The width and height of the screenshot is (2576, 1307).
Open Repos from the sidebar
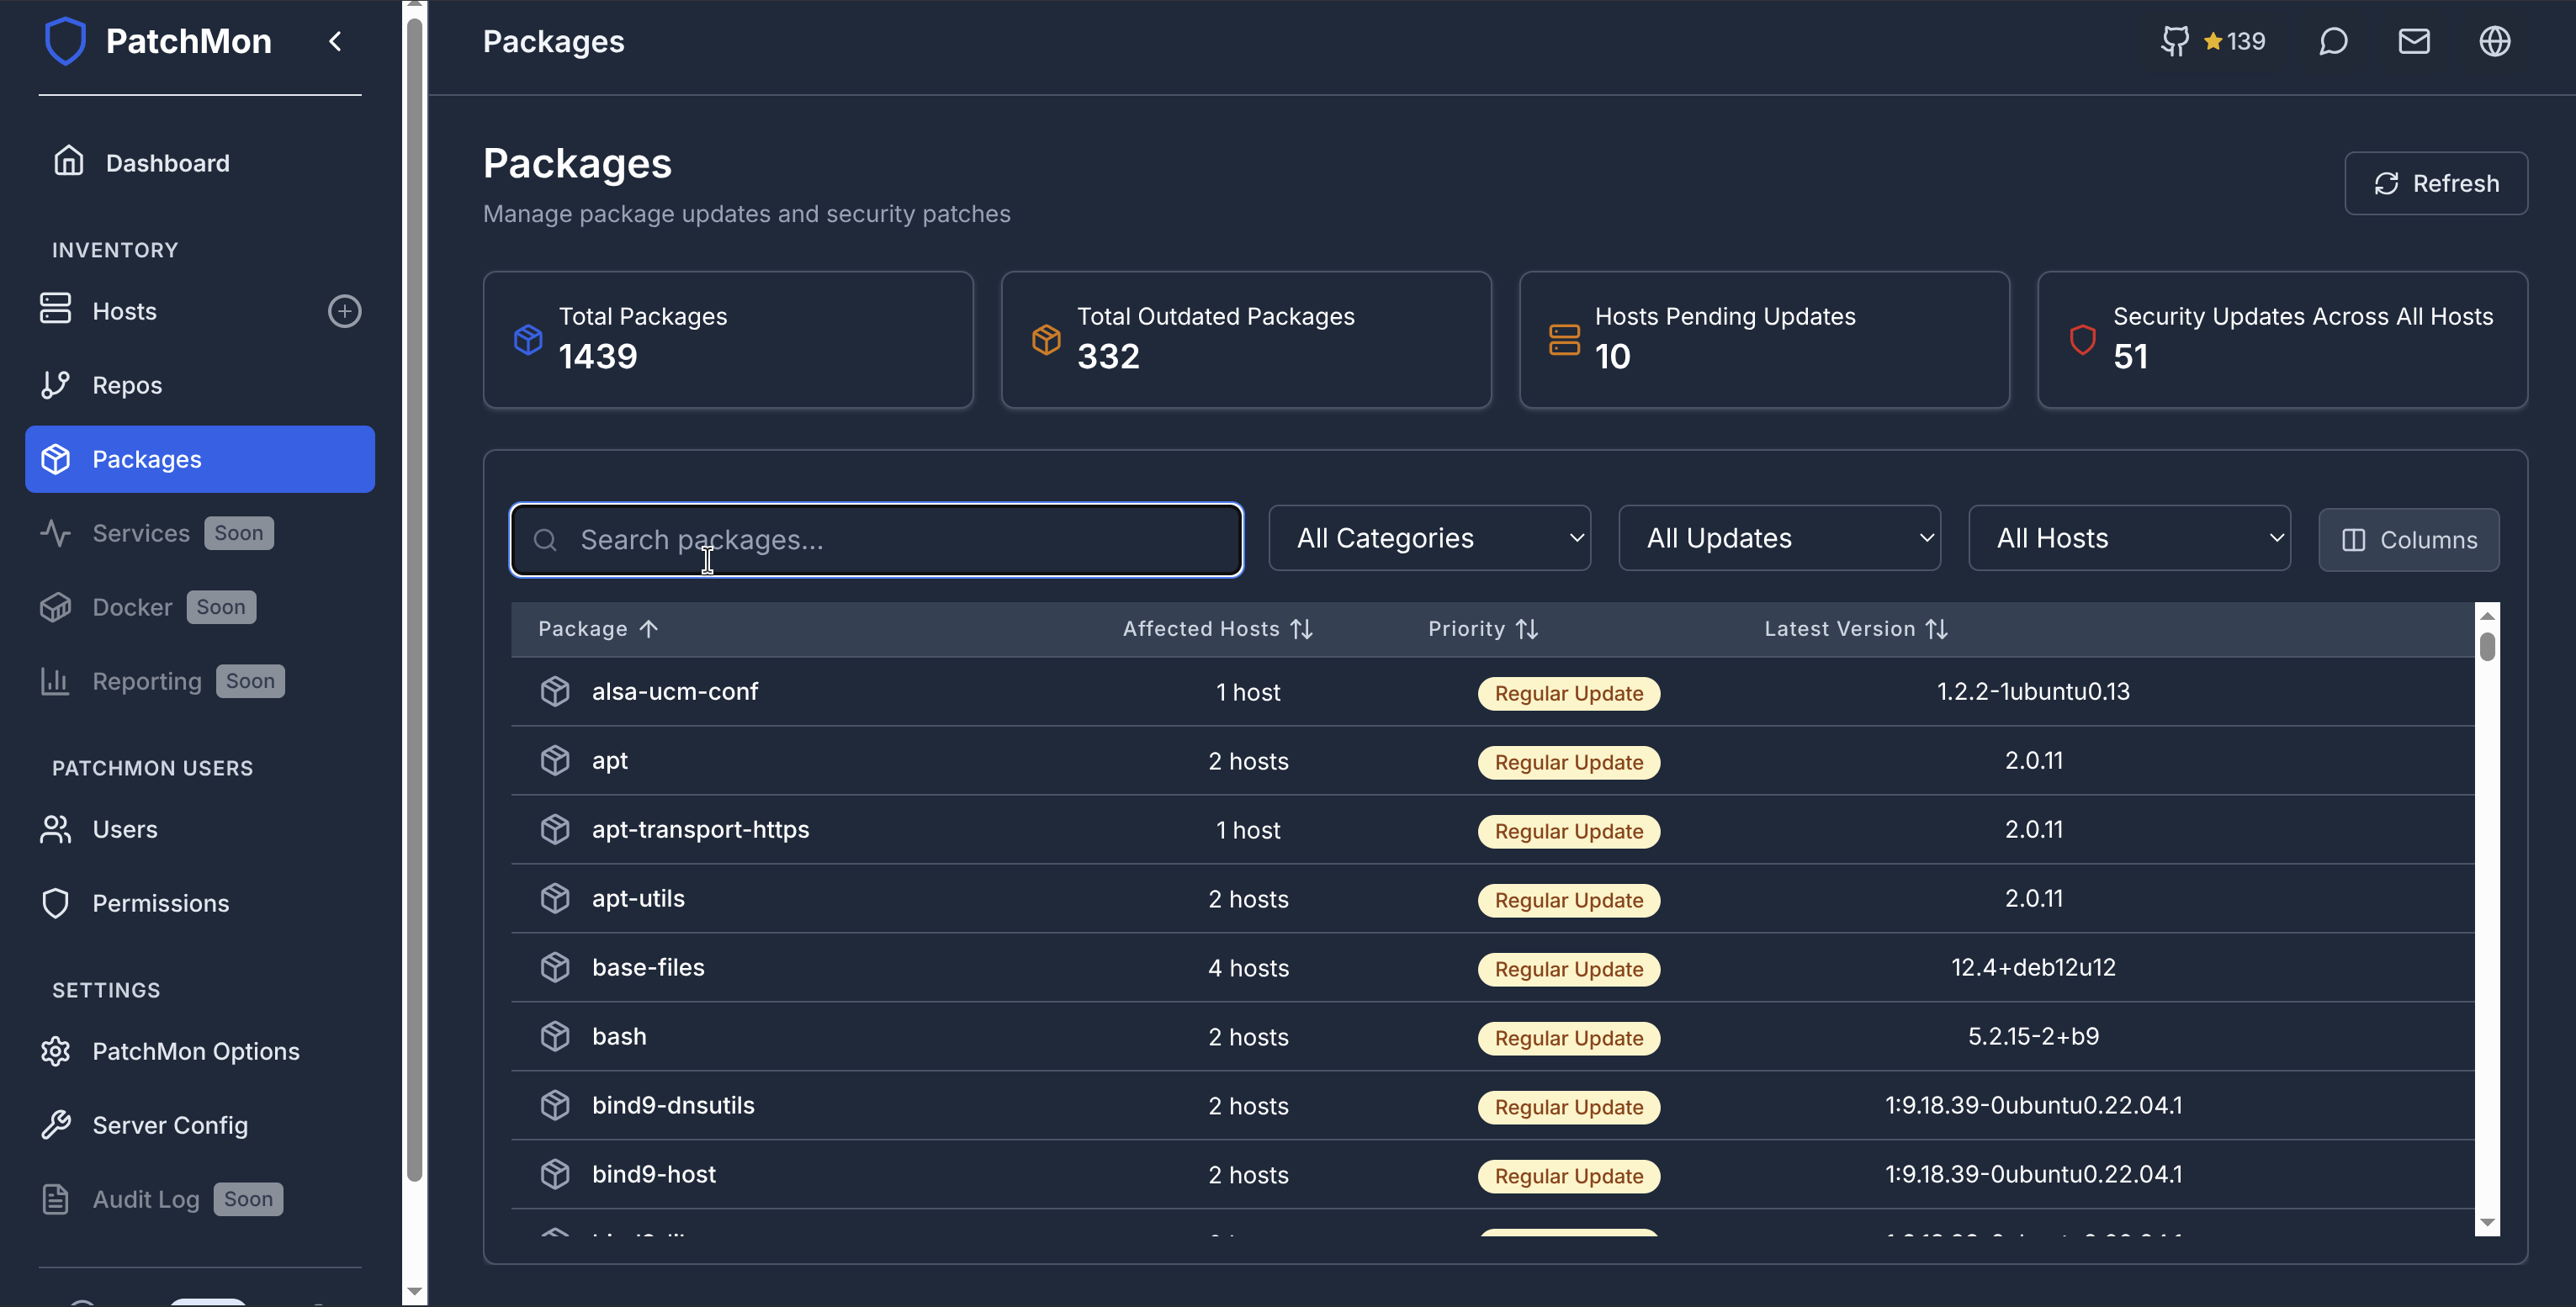pos(127,385)
